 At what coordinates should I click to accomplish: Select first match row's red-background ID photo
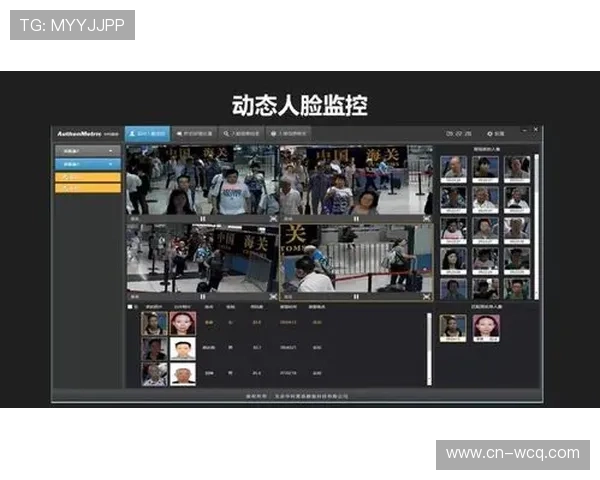pyautogui.click(x=183, y=323)
